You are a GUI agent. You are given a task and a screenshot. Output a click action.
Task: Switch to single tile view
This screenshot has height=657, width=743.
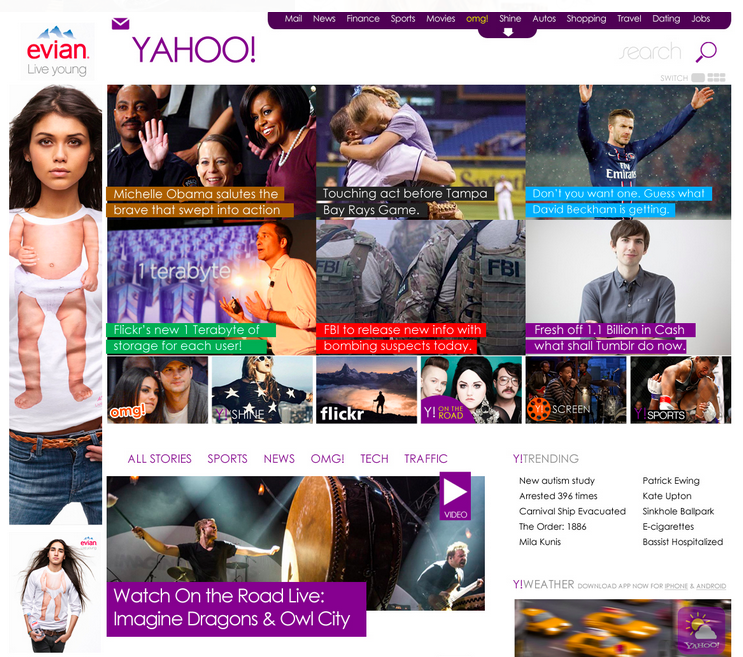[698, 78]
